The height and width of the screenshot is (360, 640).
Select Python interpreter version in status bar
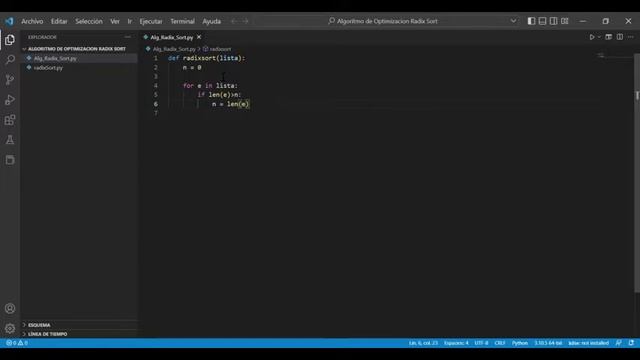coord(548,343)
